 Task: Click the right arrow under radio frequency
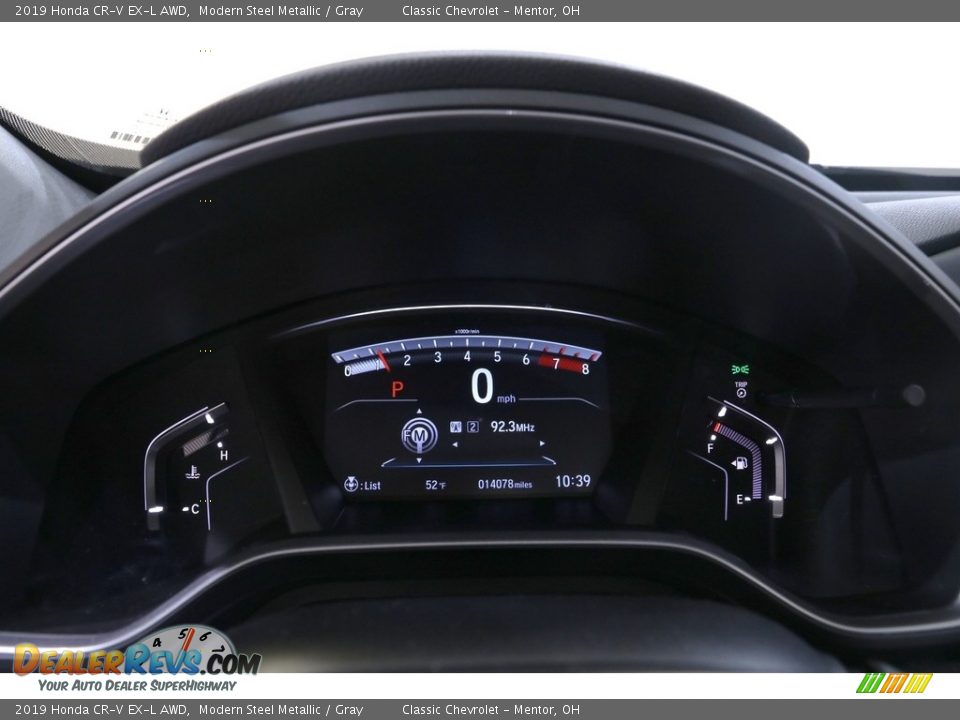tap(543, 444)
